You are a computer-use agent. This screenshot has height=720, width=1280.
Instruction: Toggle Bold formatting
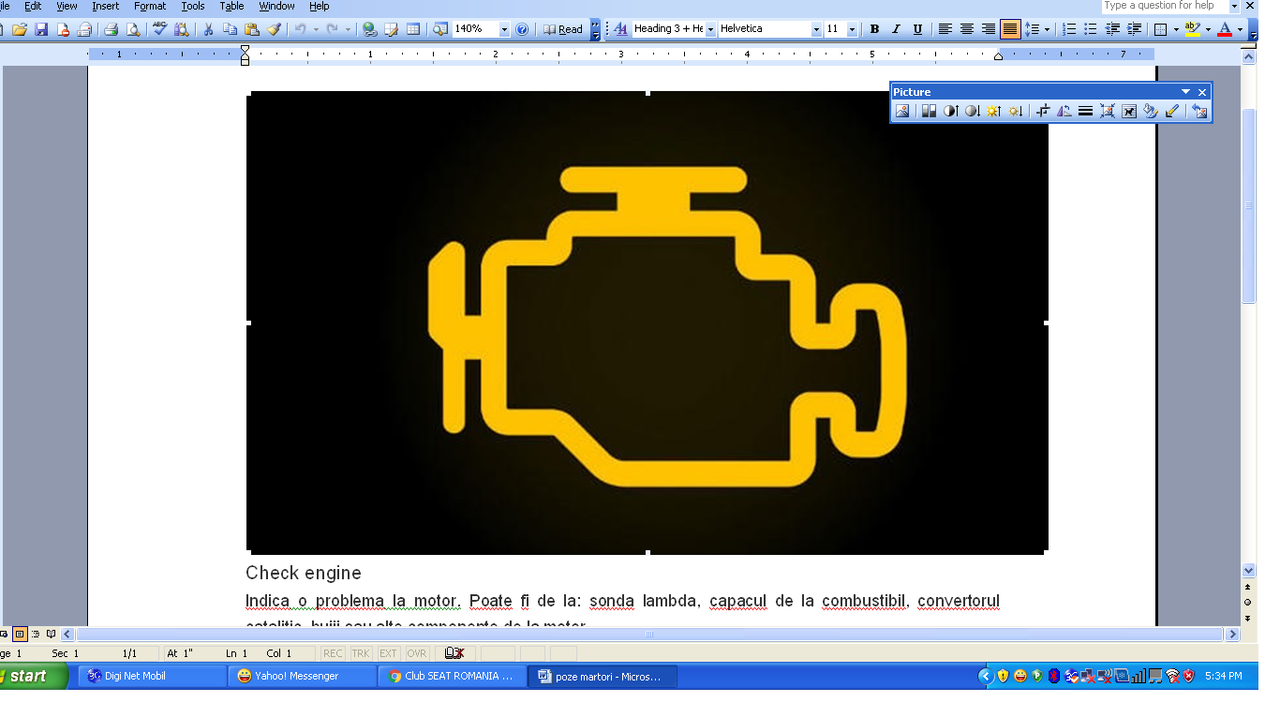click(x=874, y=29)
